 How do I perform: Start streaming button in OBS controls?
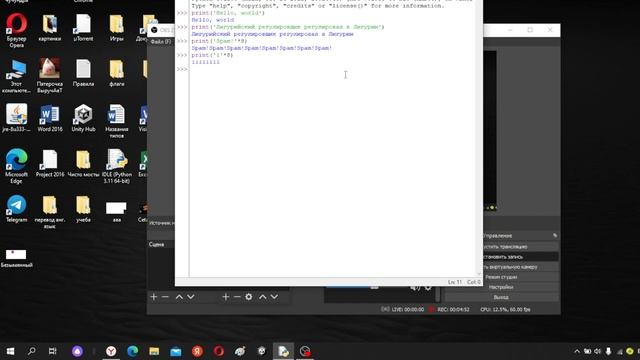[521, 247]
